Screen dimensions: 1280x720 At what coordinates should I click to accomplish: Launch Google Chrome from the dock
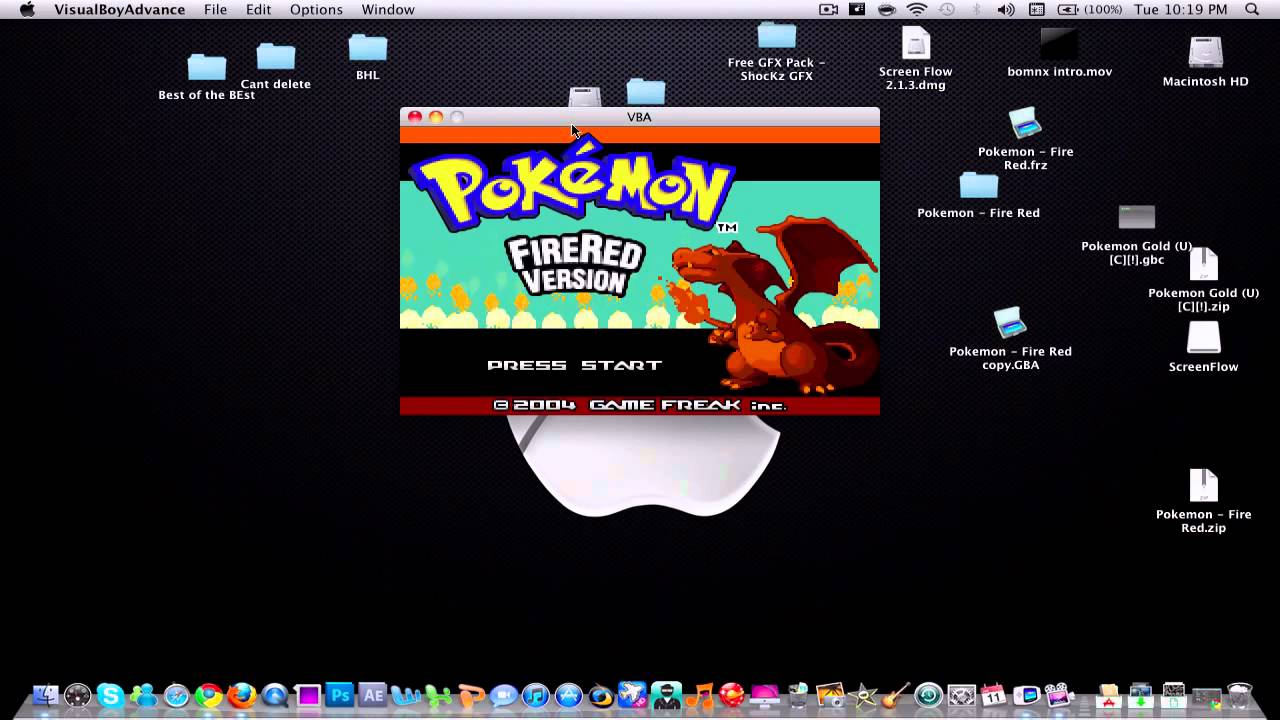click(x=209, y=695)
